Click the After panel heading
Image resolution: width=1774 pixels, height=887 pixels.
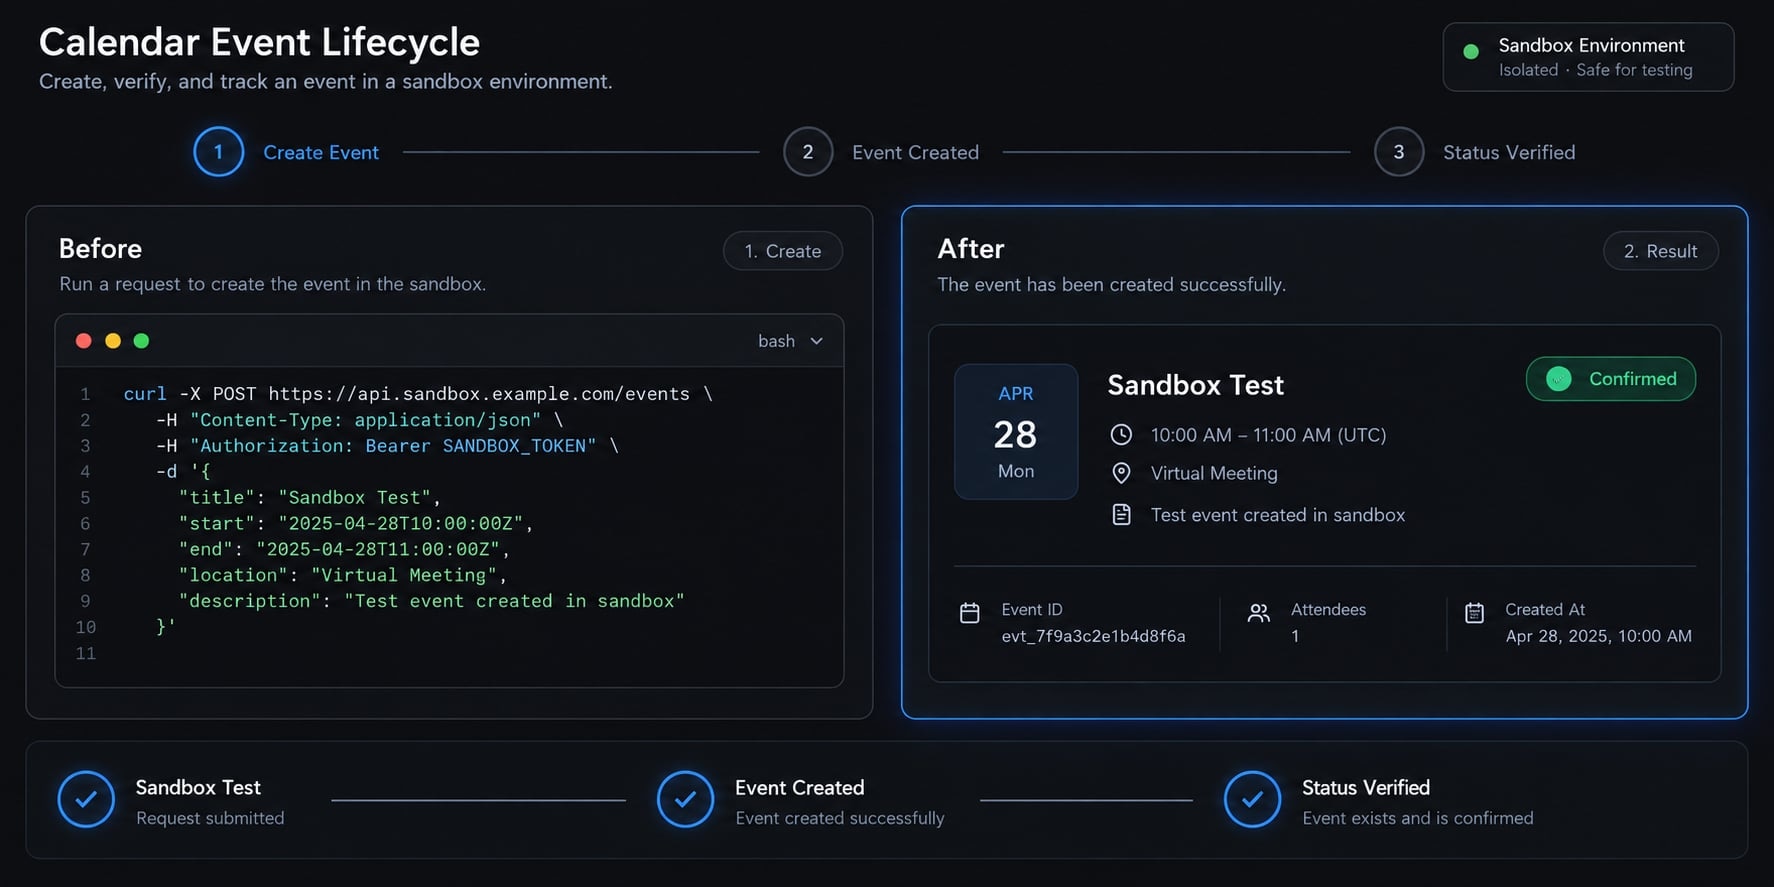970,248
